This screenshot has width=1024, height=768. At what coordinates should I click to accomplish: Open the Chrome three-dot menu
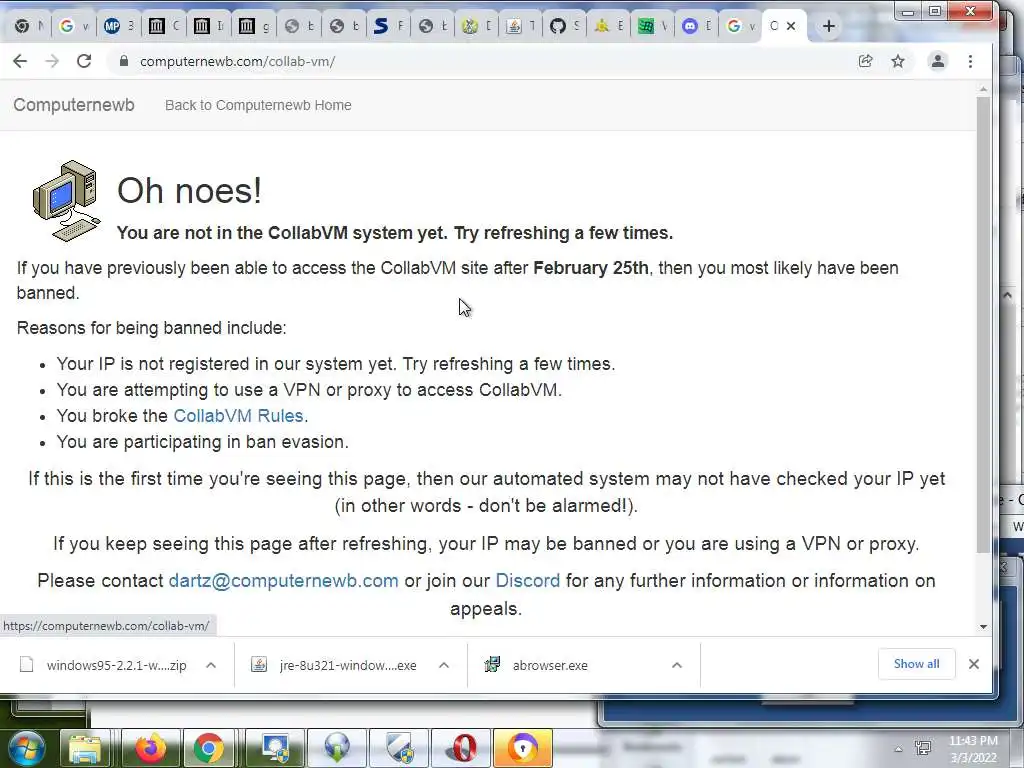970,61
